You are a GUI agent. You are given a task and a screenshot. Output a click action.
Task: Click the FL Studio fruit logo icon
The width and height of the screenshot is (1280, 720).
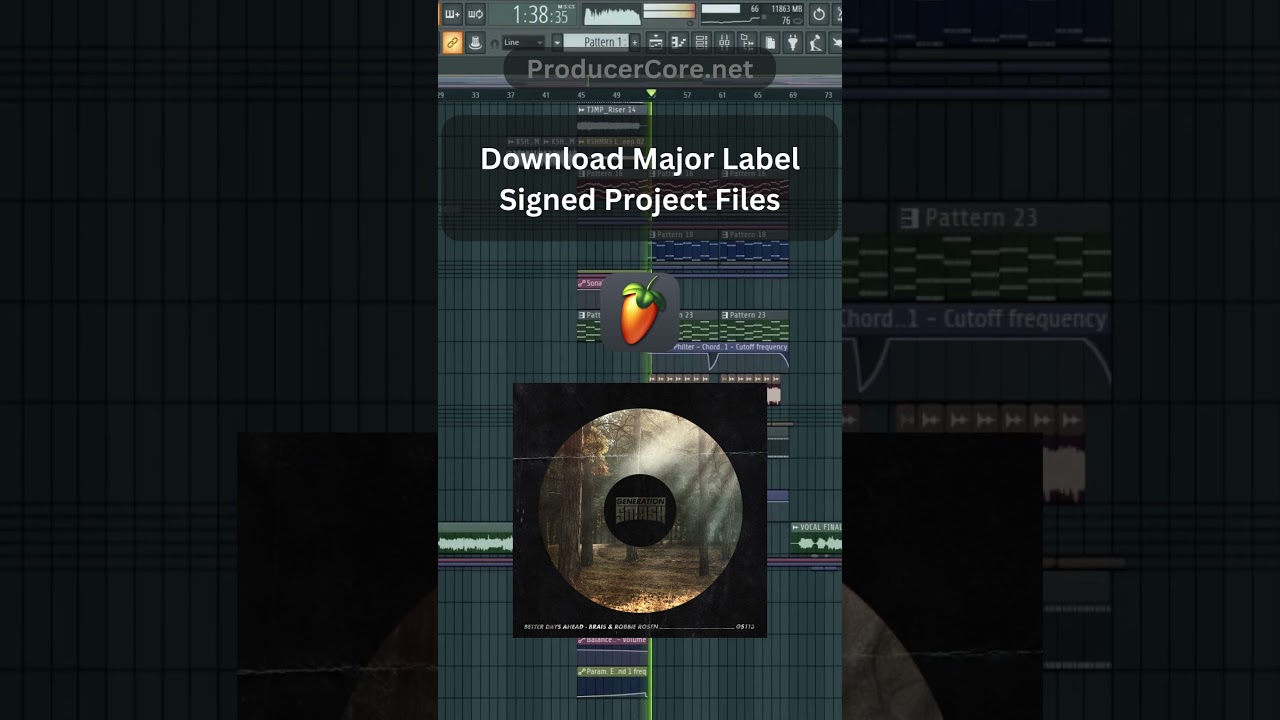pos(640,311)
